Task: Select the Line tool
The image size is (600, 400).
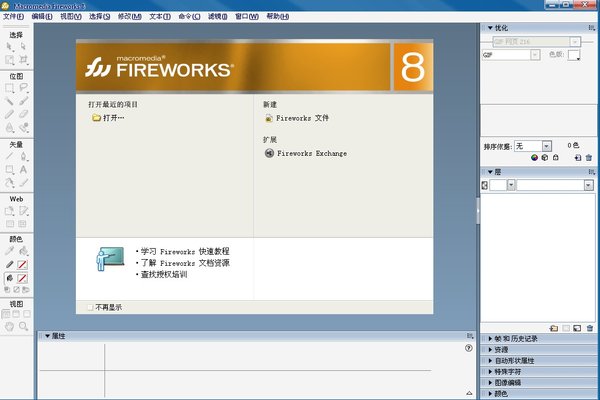Action: [x=10, y=157]
